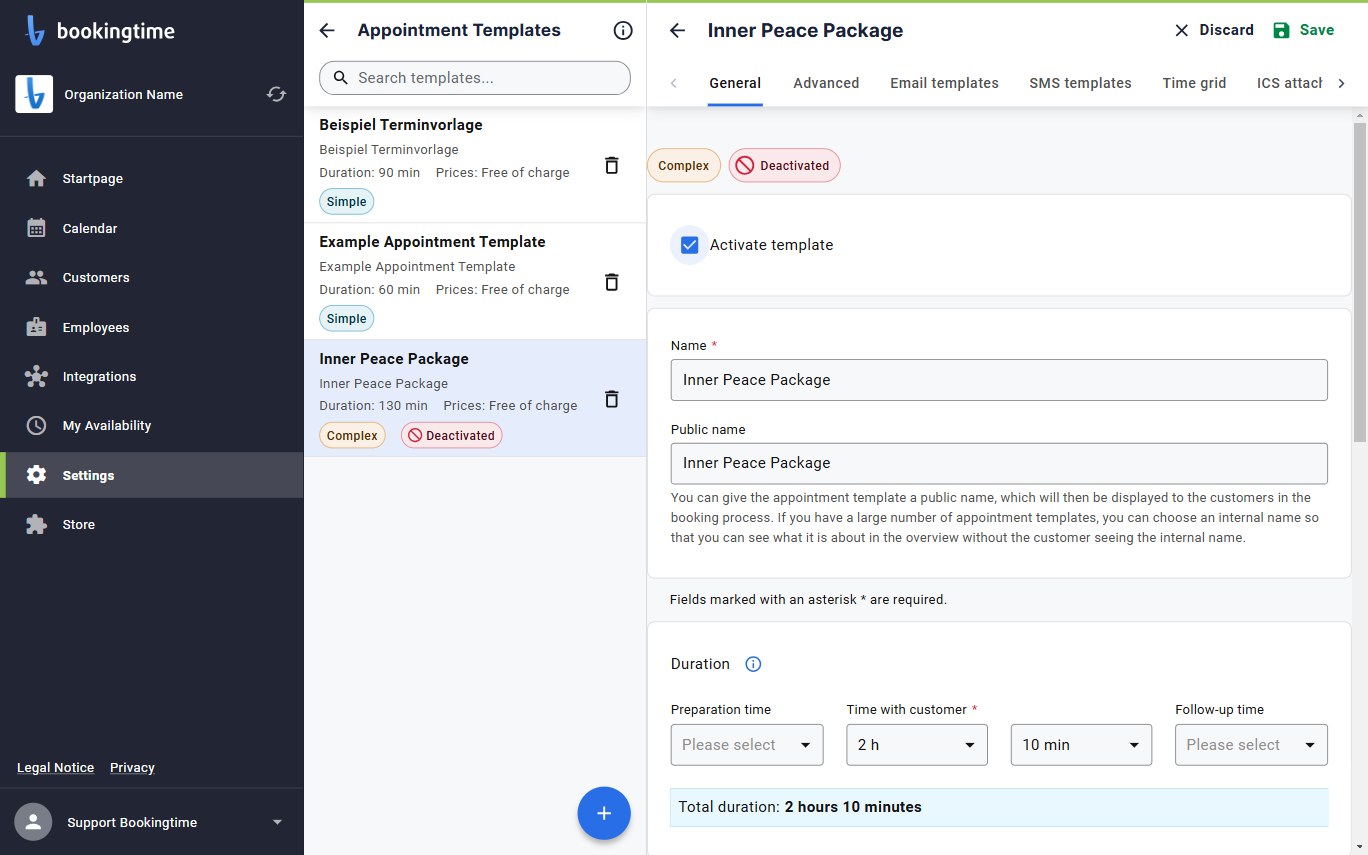Open the 2 h hours dropdown

point(917,745)
